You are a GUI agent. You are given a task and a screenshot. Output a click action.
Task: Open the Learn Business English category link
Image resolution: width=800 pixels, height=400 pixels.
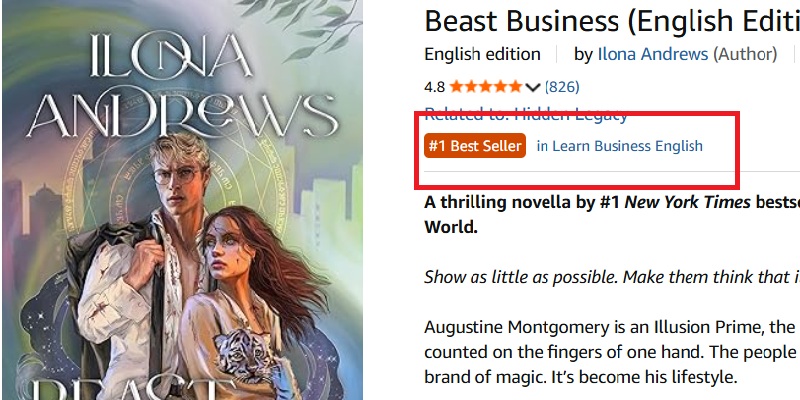[619, 146]
